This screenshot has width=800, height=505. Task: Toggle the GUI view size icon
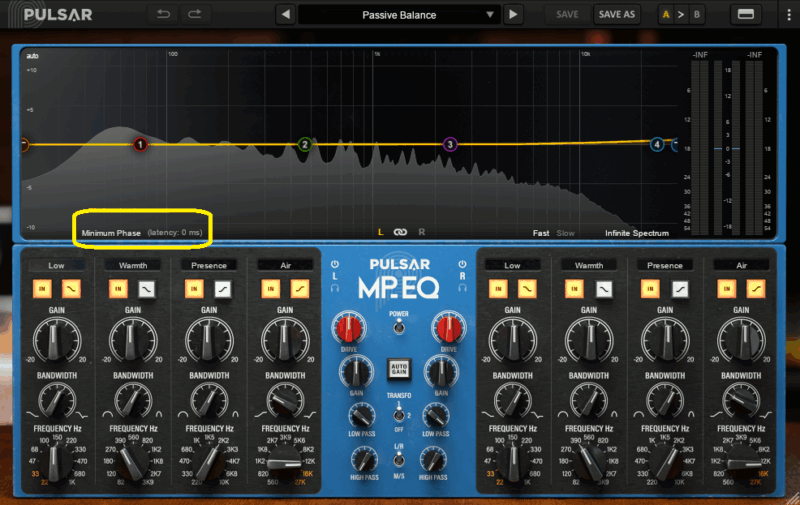(x=745, y=14)
